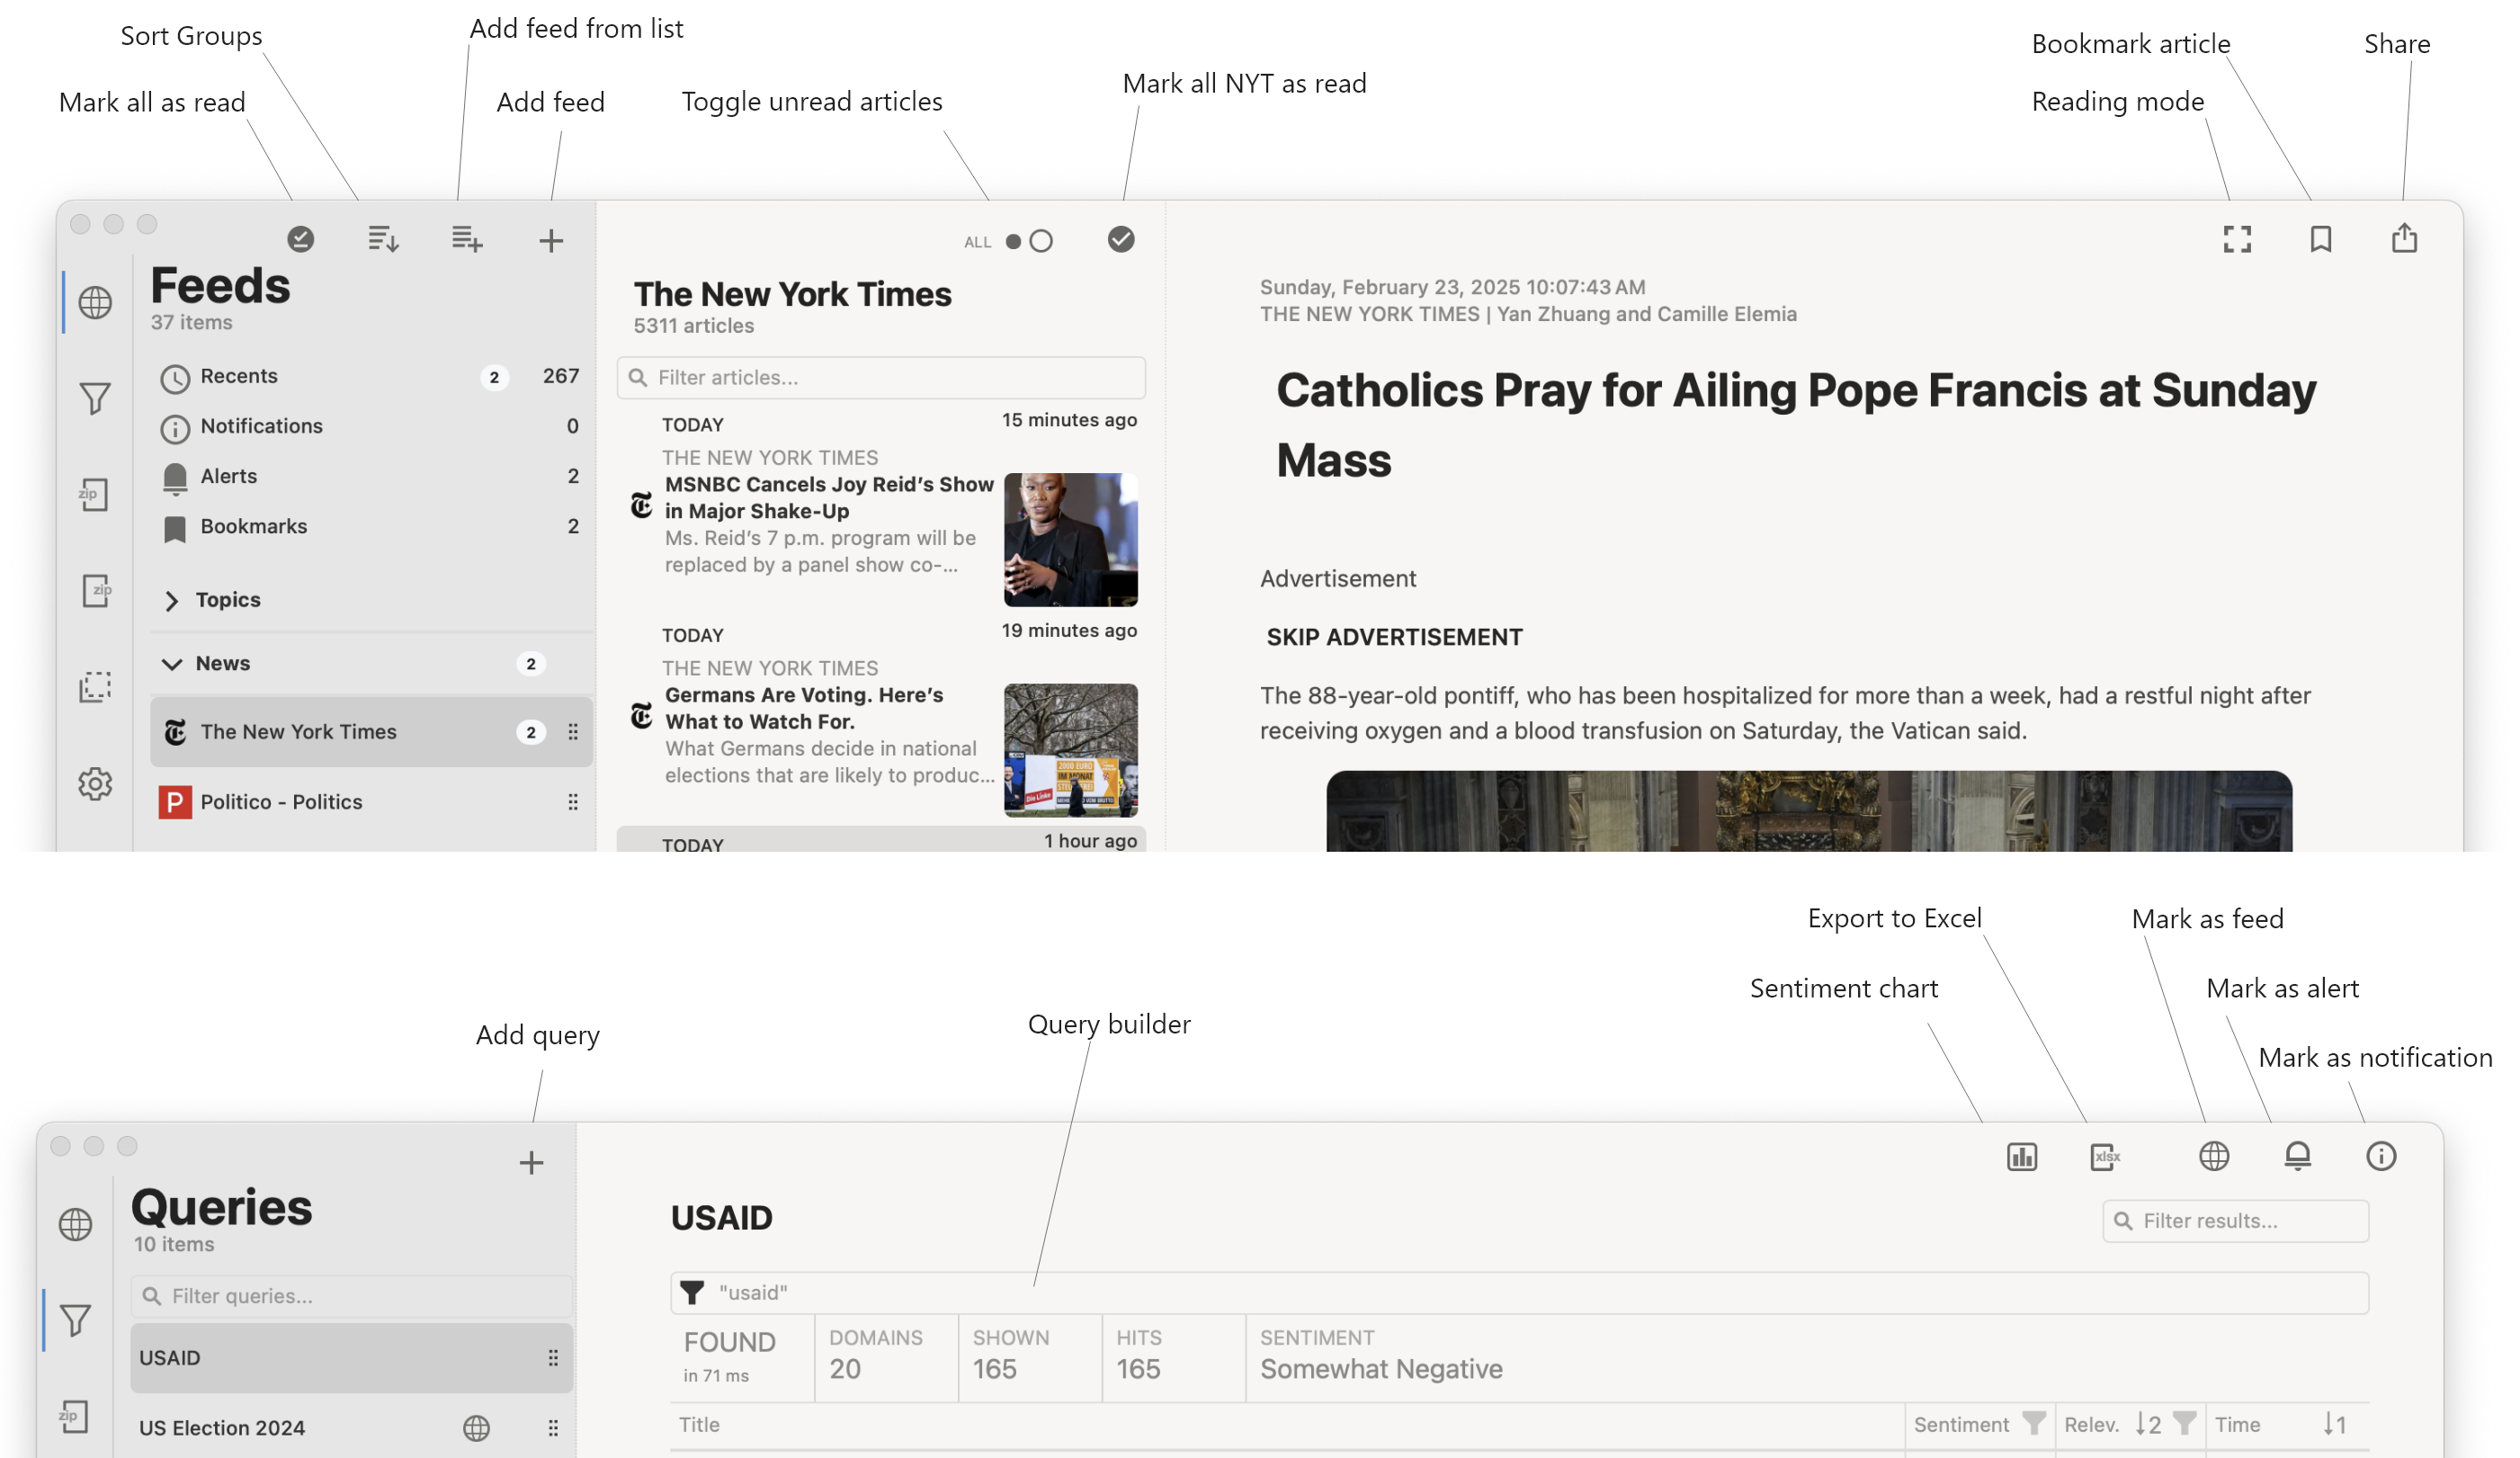
Task: Open the Sentiment chart
Action: (x=2021, y=1156)
